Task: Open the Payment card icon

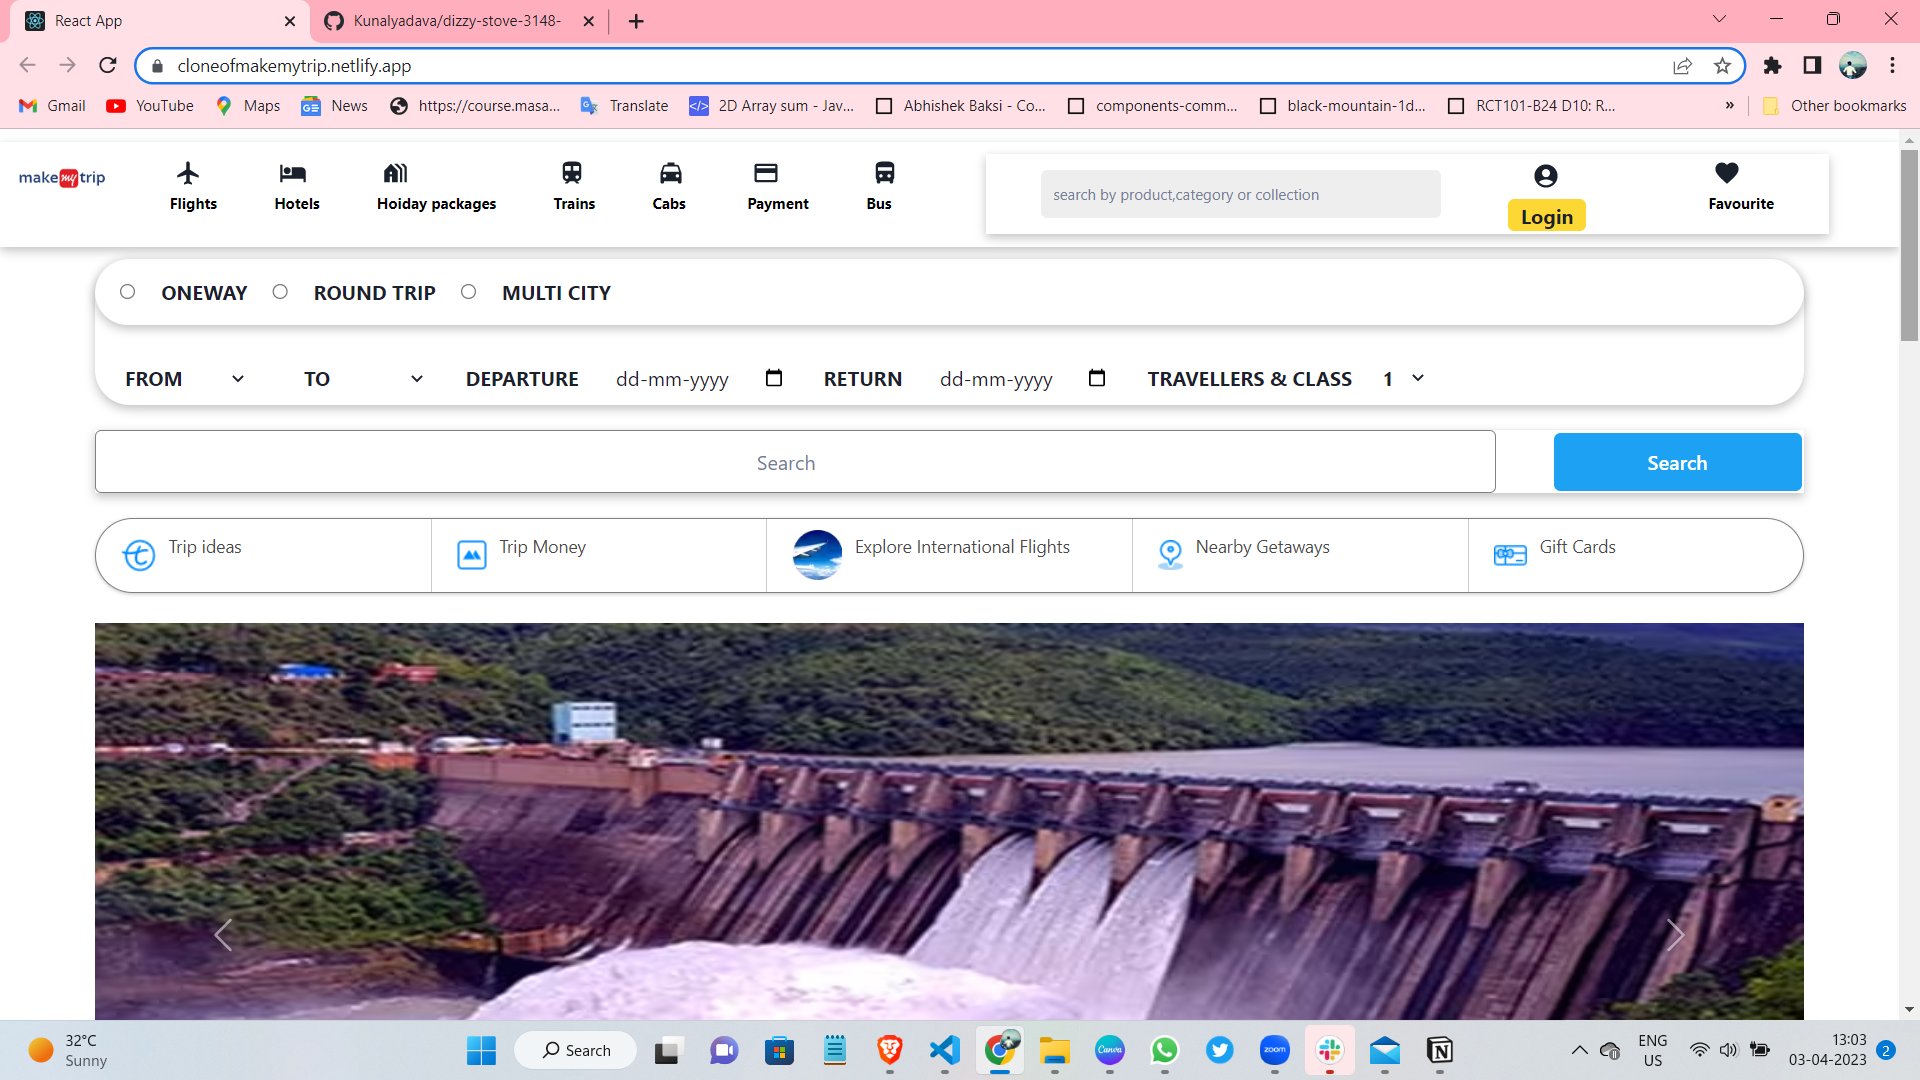Action: coord(766,174)
